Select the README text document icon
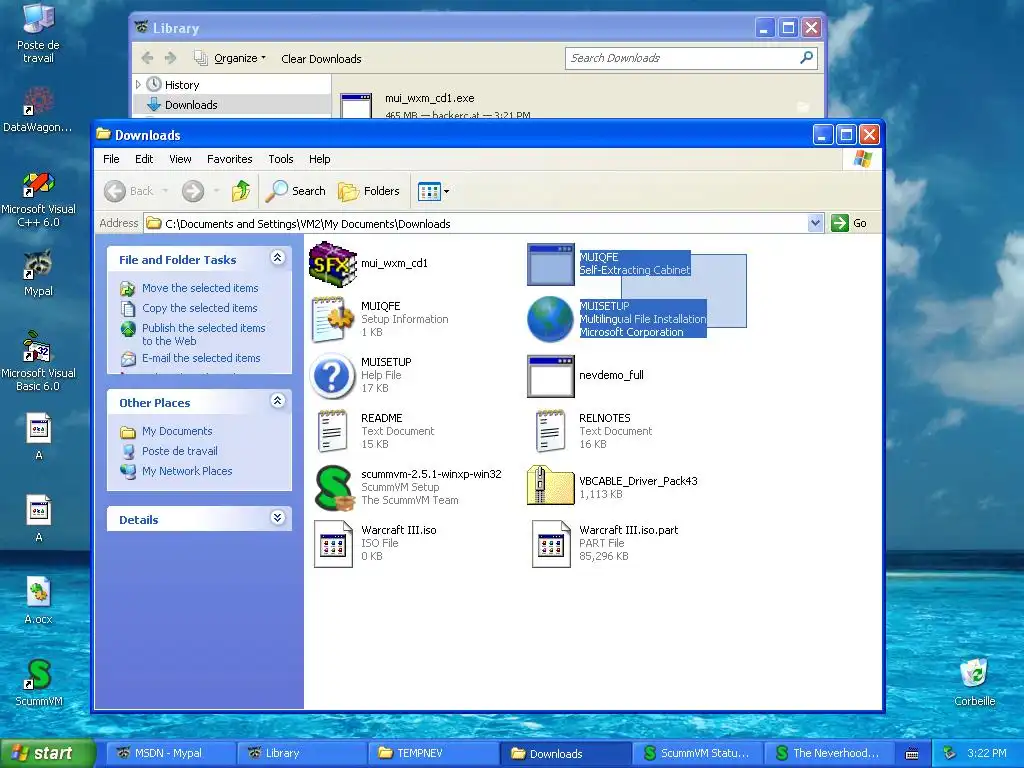This screenshot has width=1024, height=768. pos(332,431)
